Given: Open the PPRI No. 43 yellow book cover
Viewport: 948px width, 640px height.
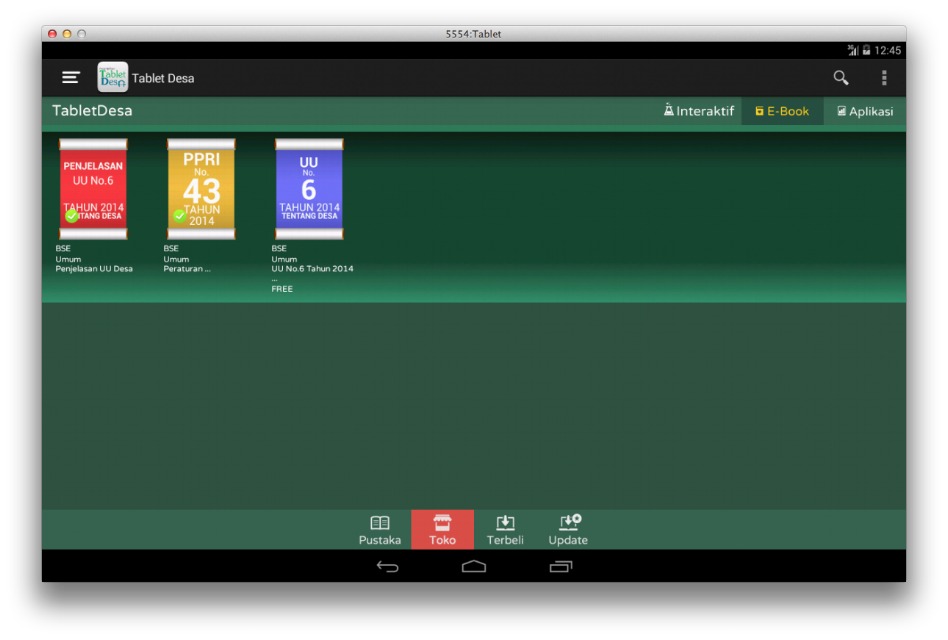Looking at the screenshot, I should [201, 189].
